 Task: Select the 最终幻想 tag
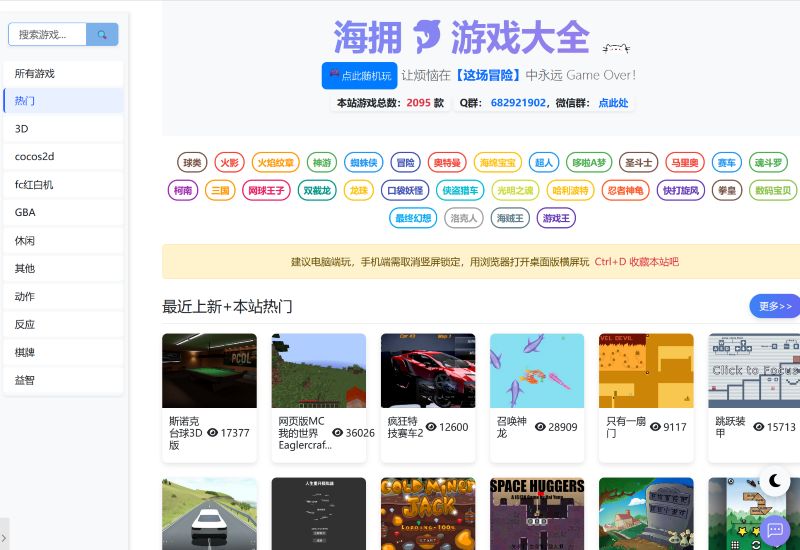pyautogui.click(x=413, y=218)
